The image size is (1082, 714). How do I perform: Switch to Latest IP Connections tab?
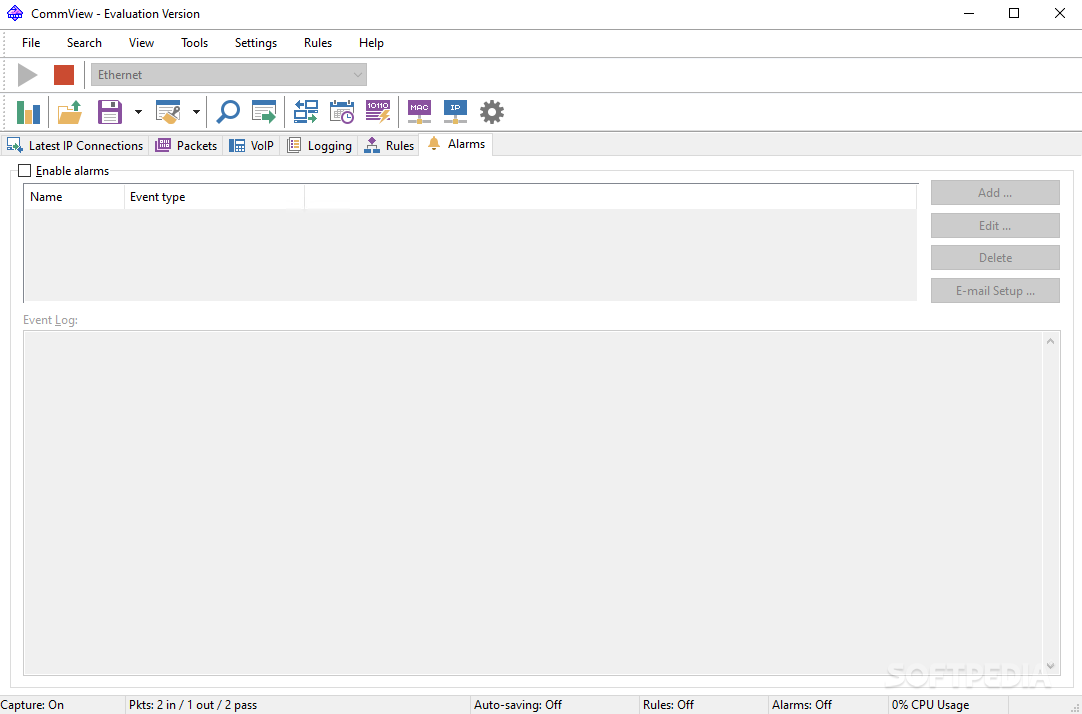click(75, 146)
